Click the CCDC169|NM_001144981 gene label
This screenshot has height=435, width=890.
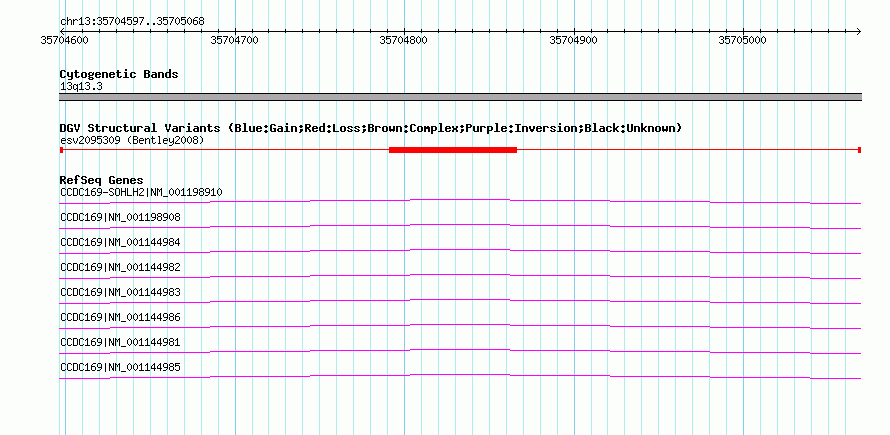(120, 342)
